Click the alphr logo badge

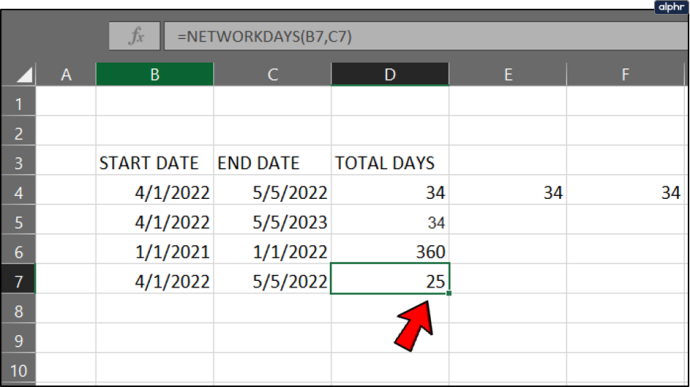pos(671,7)
